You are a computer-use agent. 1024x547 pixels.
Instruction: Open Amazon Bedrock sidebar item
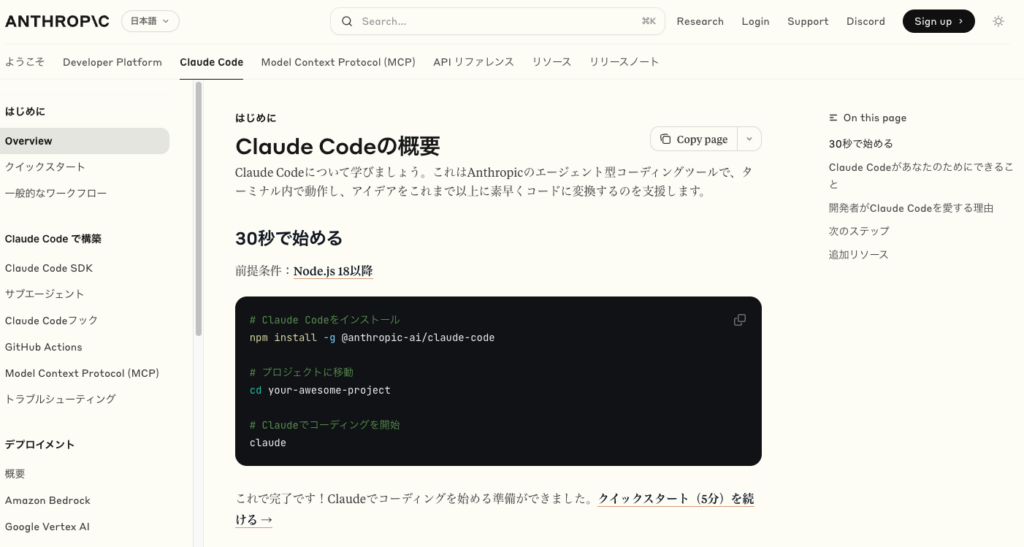48,501
